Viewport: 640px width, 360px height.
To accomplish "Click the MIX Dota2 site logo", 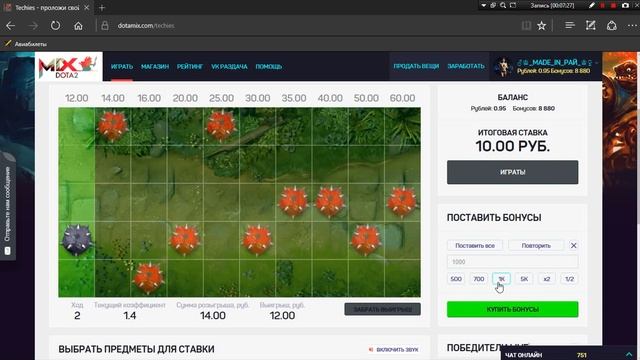I will 69,67.
